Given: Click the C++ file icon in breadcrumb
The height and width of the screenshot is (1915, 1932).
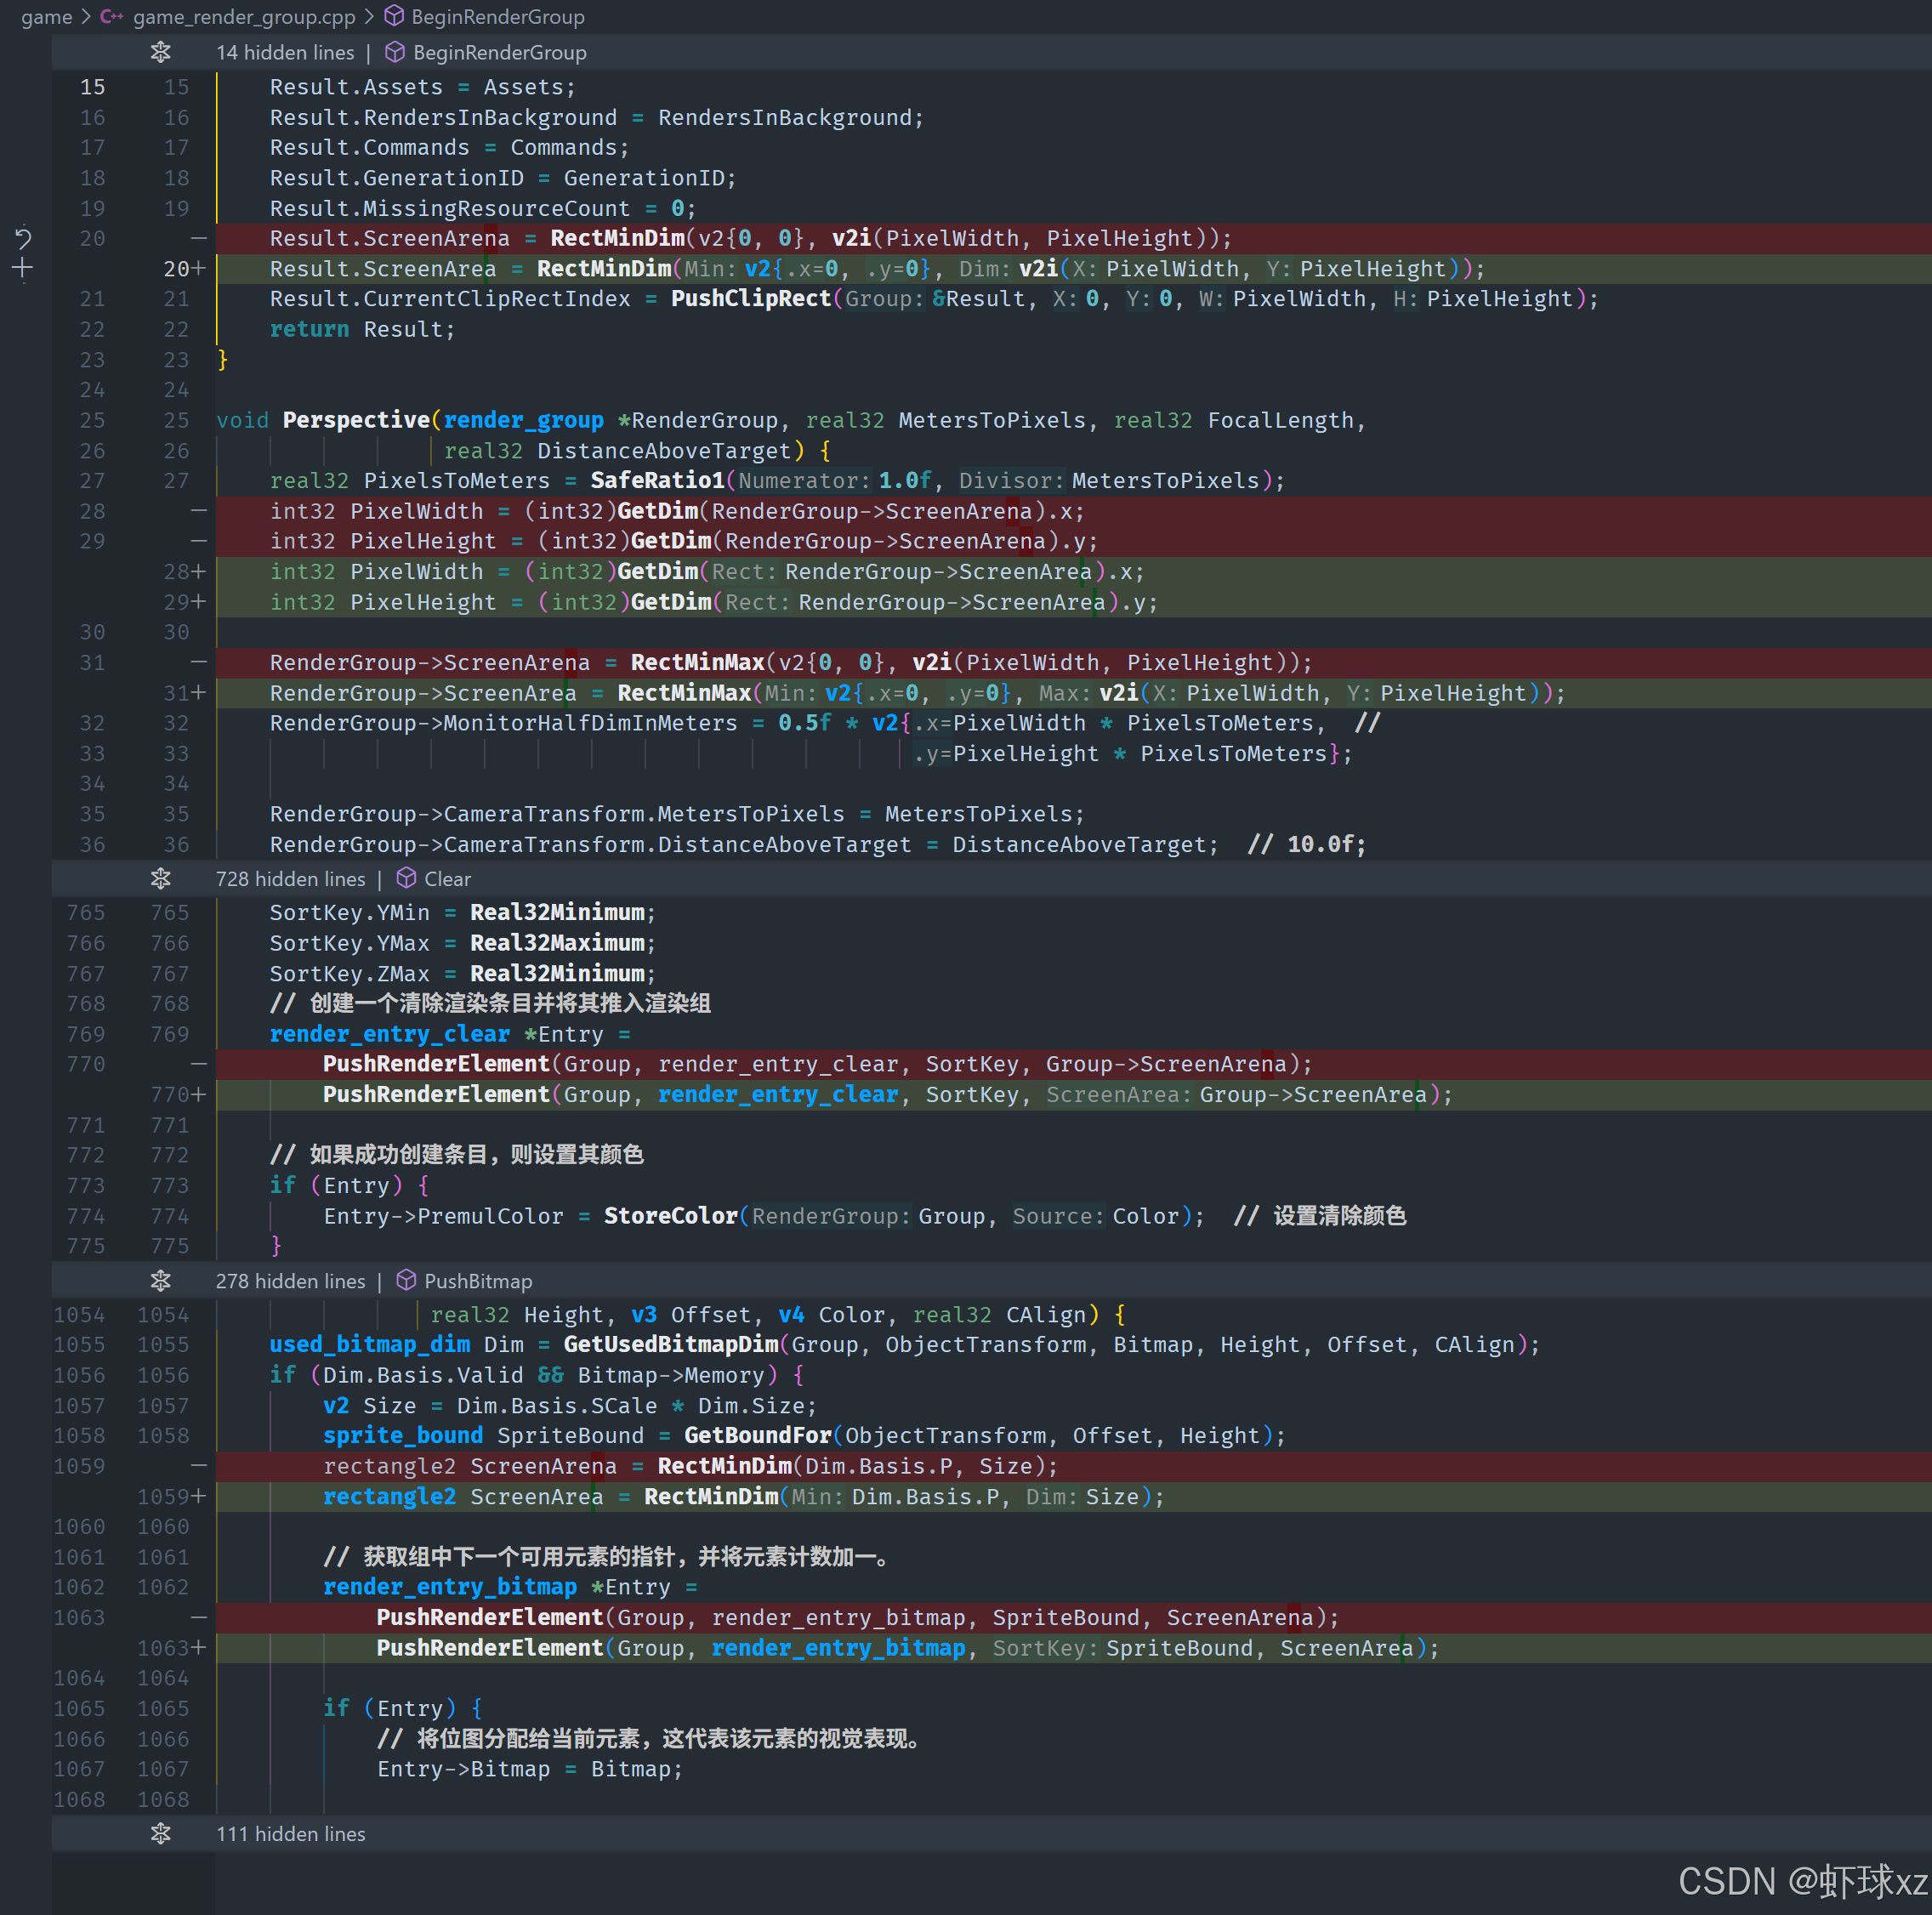Looking at the screenshot, I should 112,17.
